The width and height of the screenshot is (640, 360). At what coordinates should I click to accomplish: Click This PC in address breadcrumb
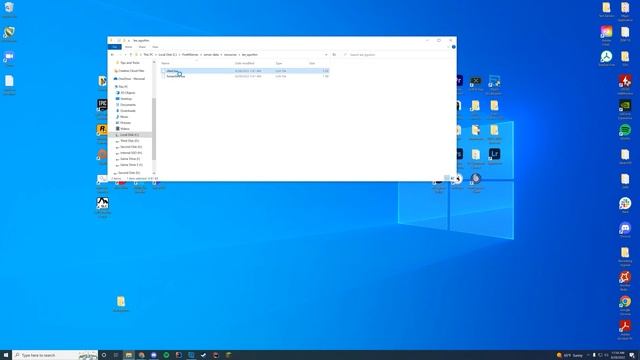tap(148, 55)
